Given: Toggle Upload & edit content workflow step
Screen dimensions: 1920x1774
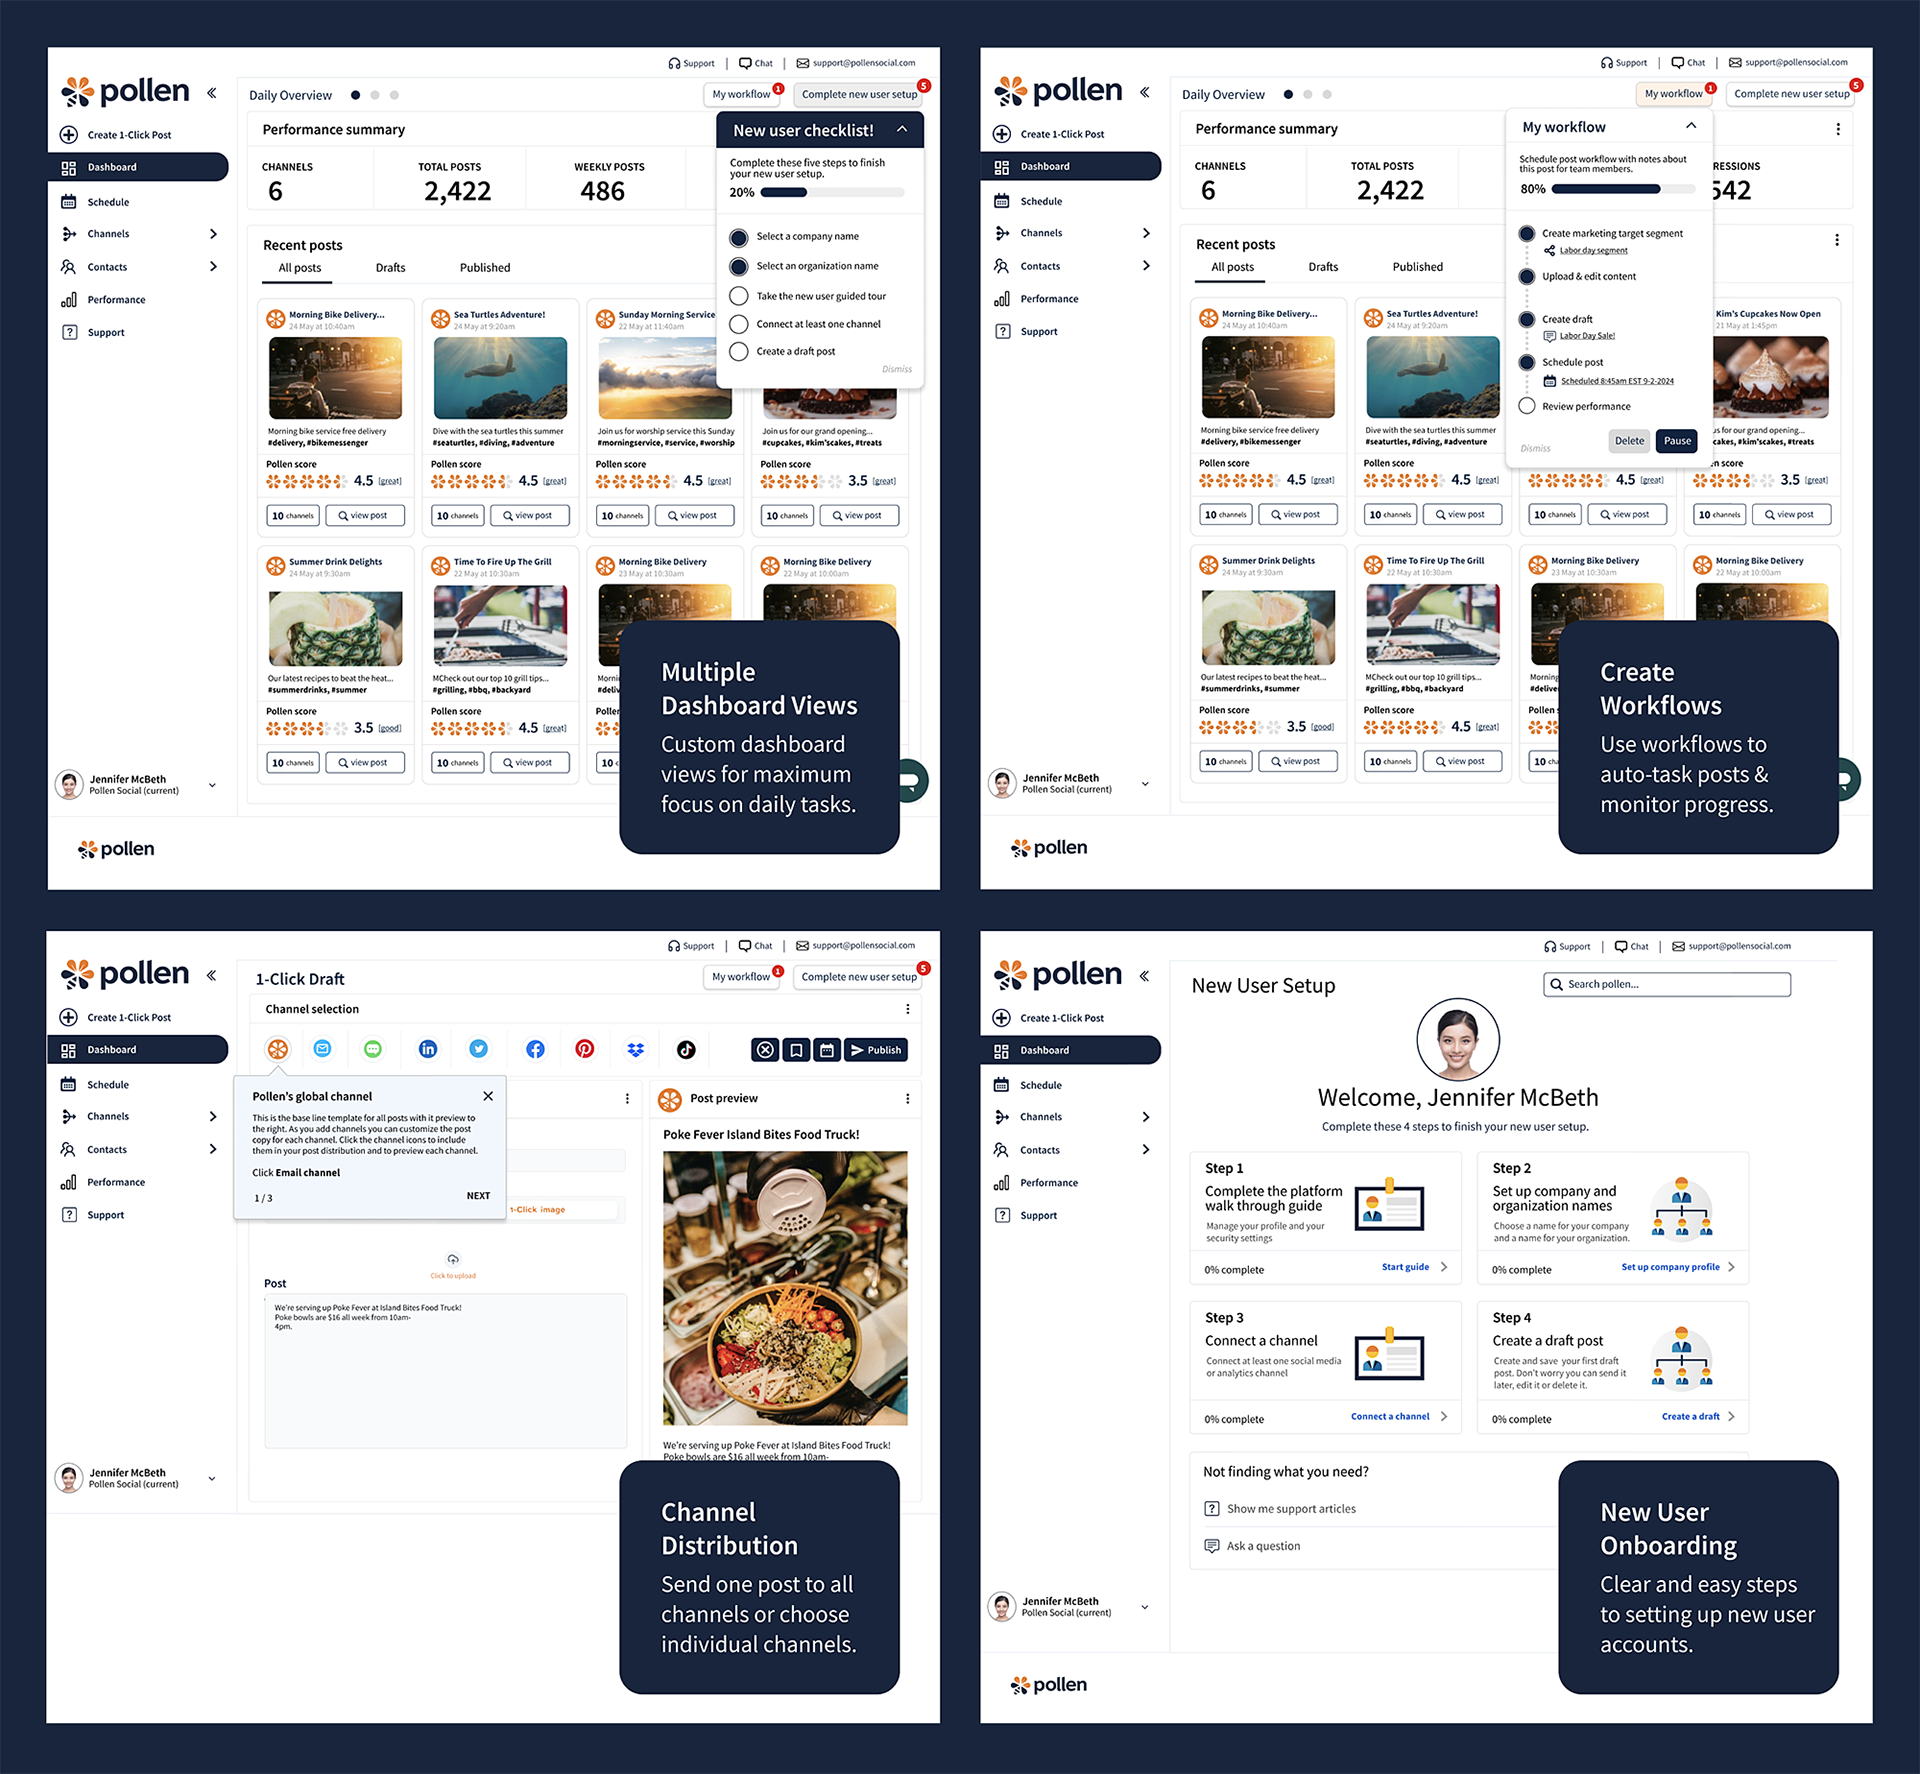Looking at the screenshot, I should 1527,276.
